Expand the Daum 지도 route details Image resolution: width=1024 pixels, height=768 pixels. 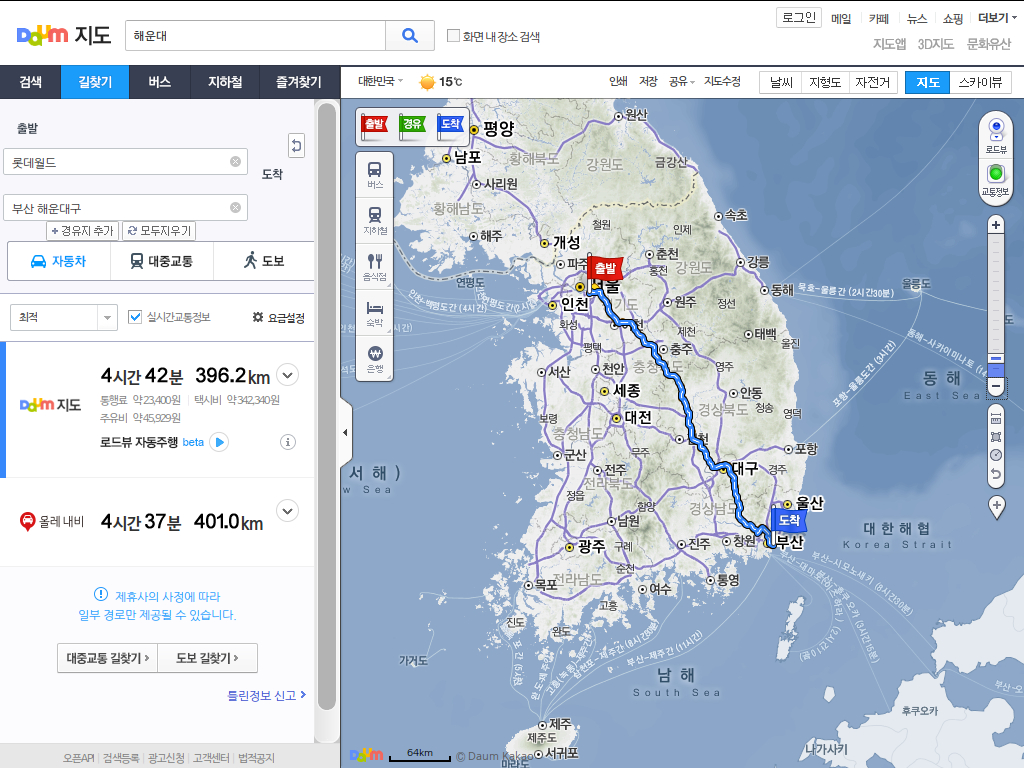pos(287,375)
